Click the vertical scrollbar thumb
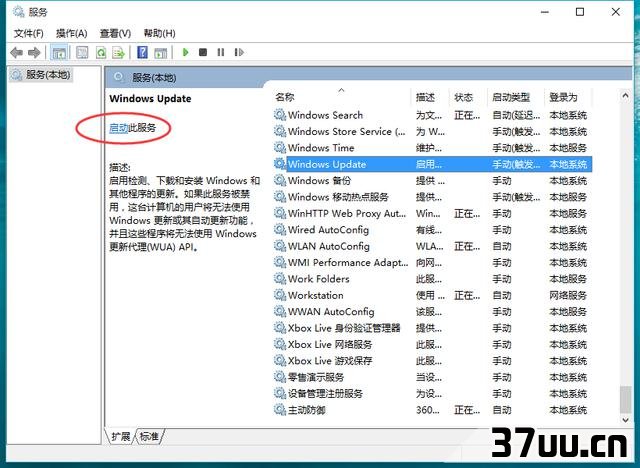This screenshot has height=468, width=640. pos(625,399)
